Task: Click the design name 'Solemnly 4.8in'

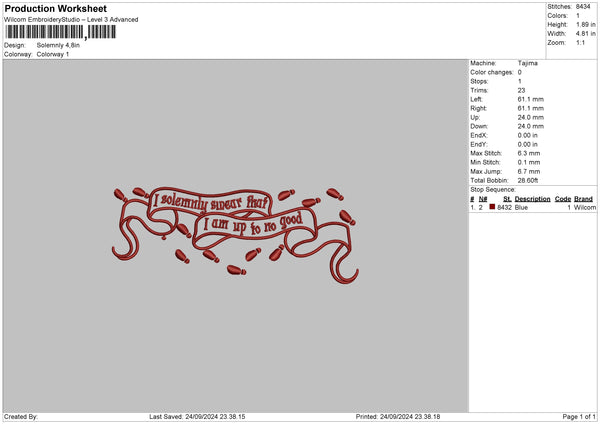Action: (58, 45)
